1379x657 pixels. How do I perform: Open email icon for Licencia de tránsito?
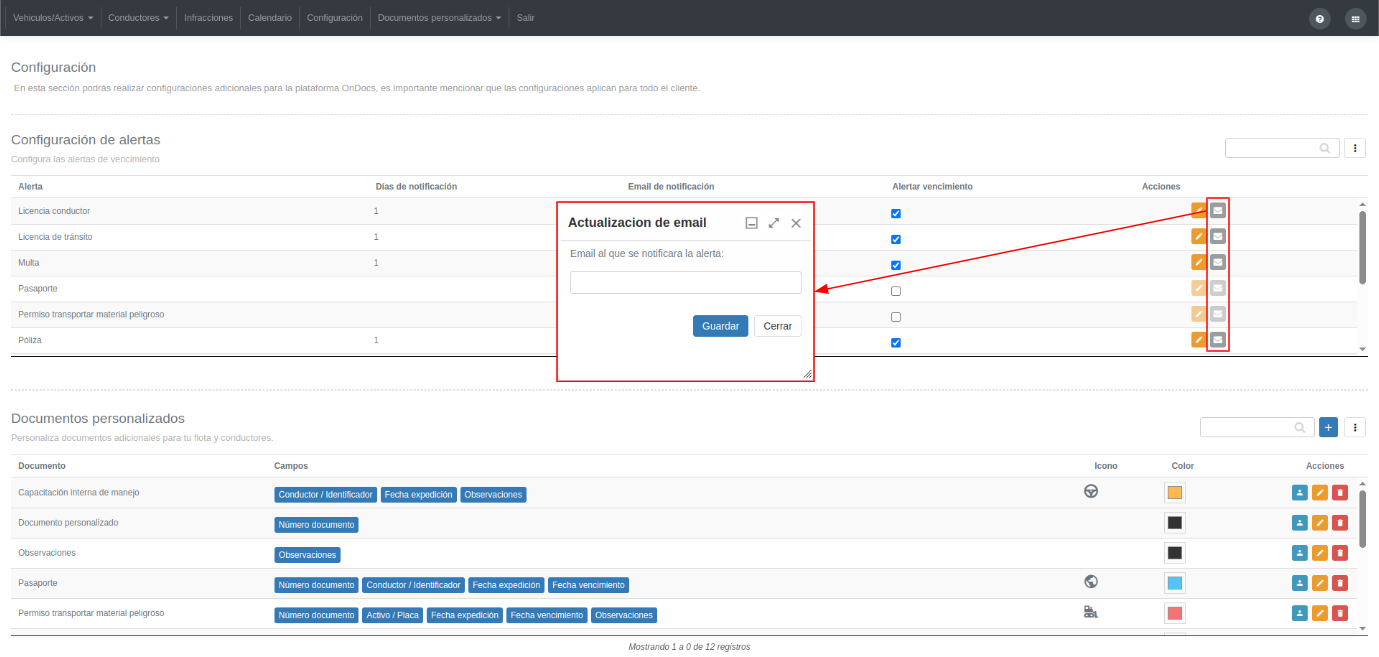1218,236
